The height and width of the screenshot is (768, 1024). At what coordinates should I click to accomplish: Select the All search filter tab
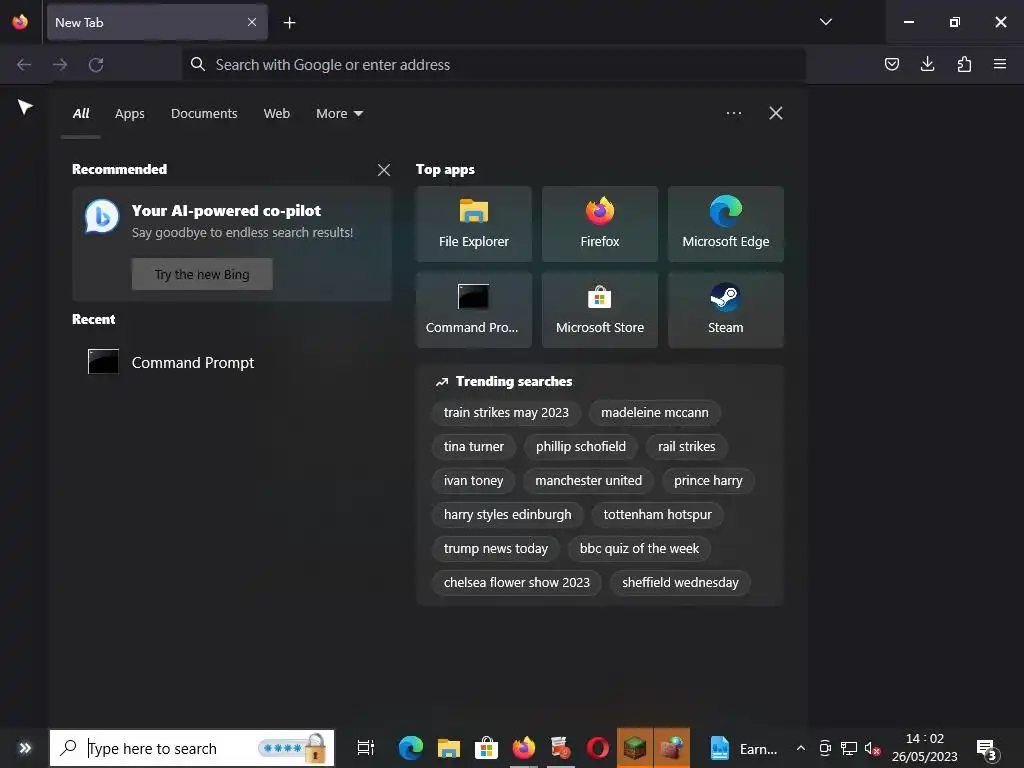tap(81, 114)
